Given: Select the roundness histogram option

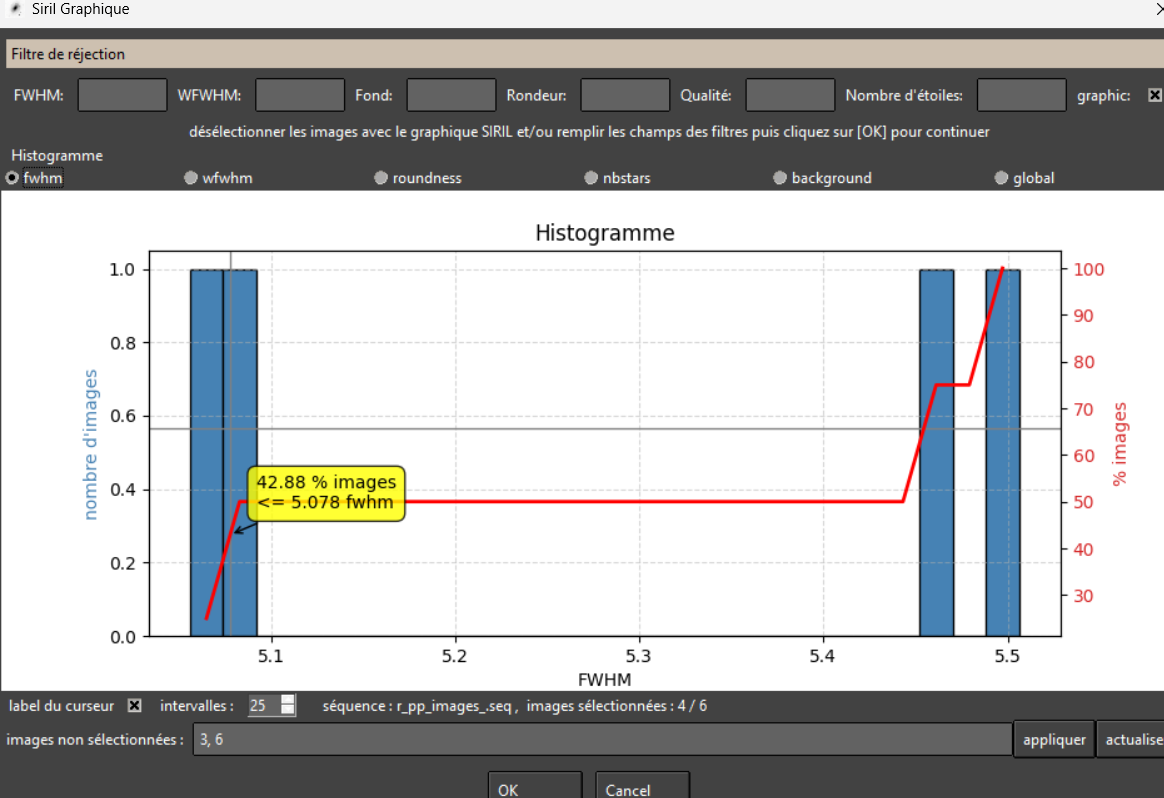Looking at the screenshot, I should coord(381,178).
